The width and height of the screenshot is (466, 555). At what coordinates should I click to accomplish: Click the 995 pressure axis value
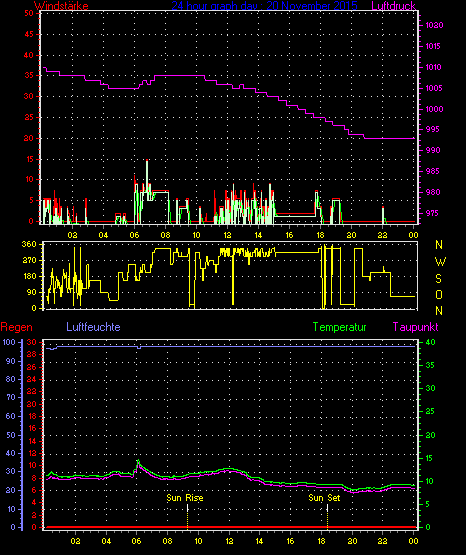click(433, 129)
